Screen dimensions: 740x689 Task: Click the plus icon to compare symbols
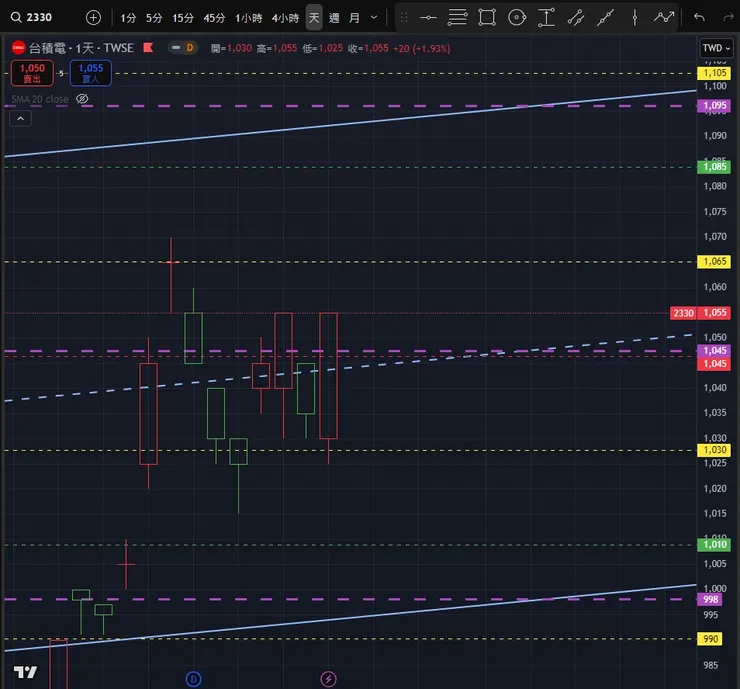tap(93, 17)
